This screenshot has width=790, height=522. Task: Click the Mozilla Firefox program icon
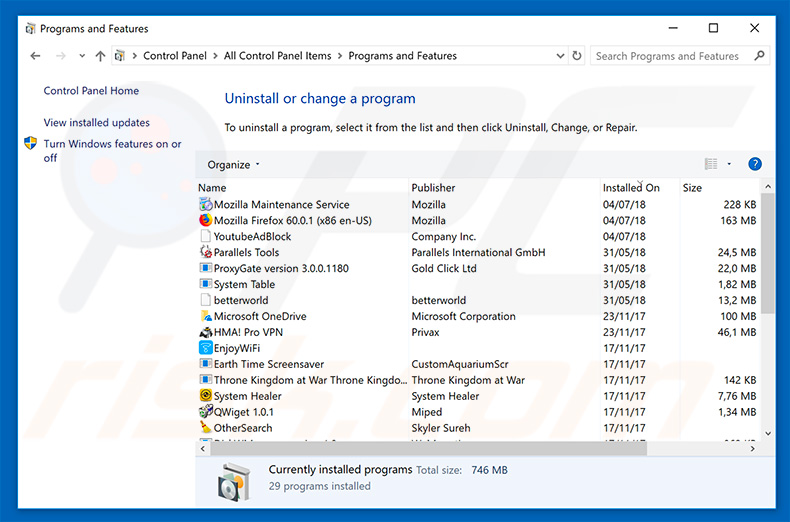coord(206,221)
